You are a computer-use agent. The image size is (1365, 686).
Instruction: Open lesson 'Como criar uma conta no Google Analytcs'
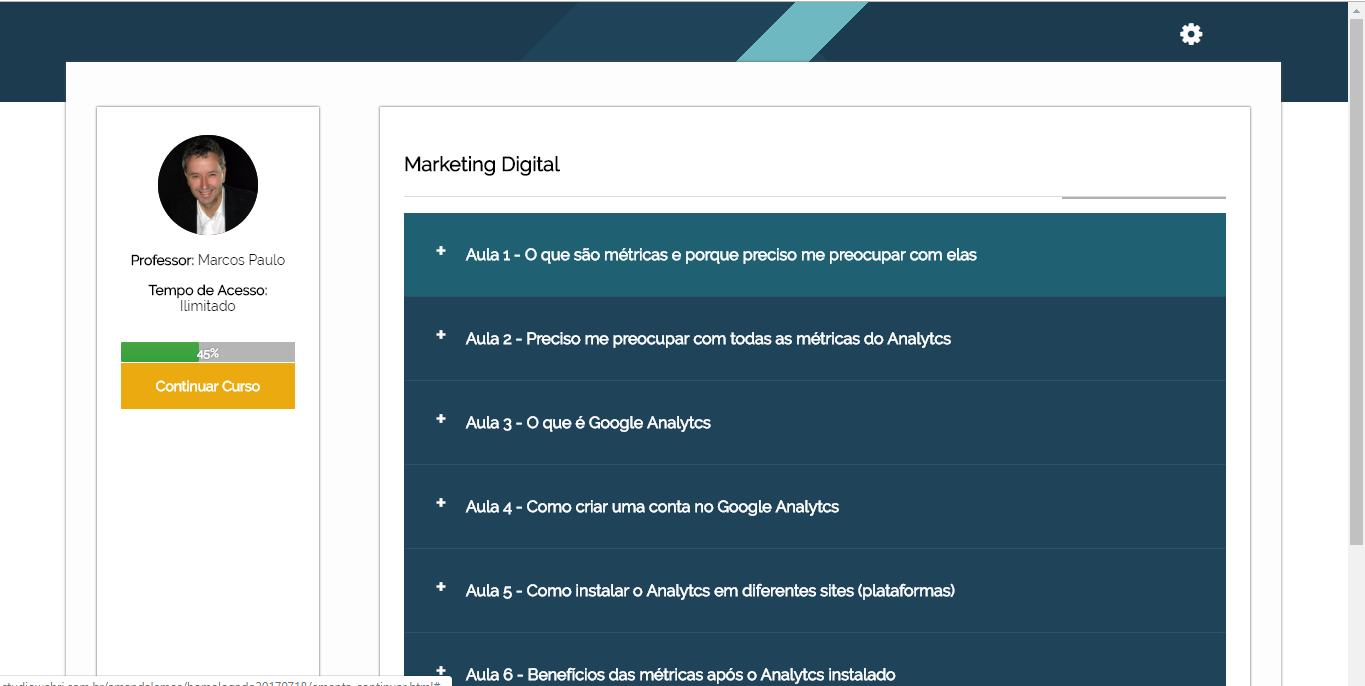652,507
